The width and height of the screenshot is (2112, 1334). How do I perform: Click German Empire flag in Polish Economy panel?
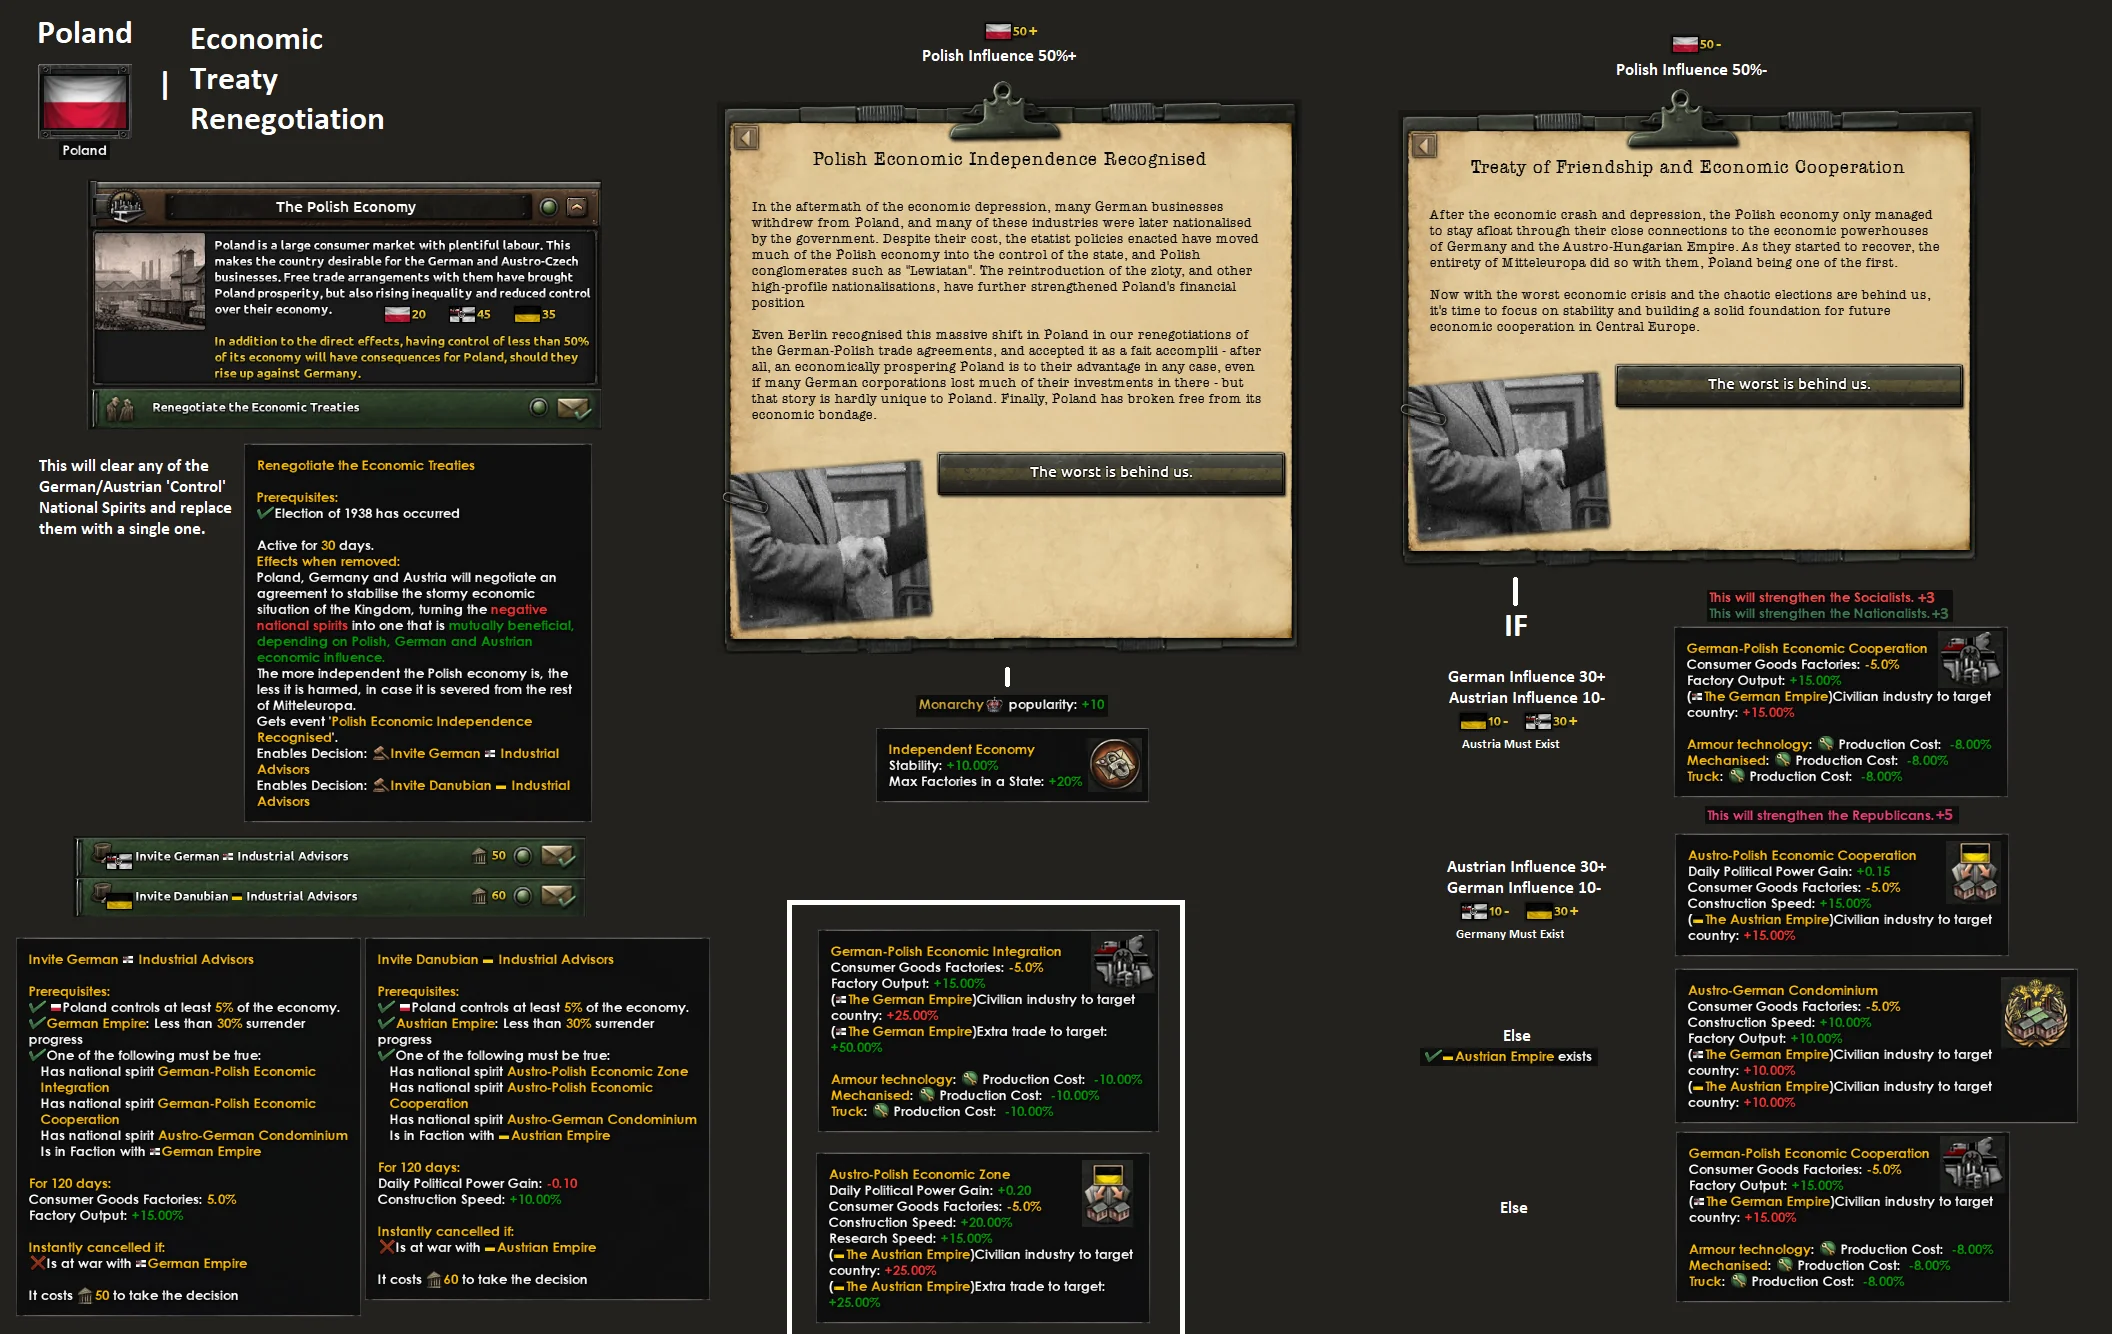(461, 315)
